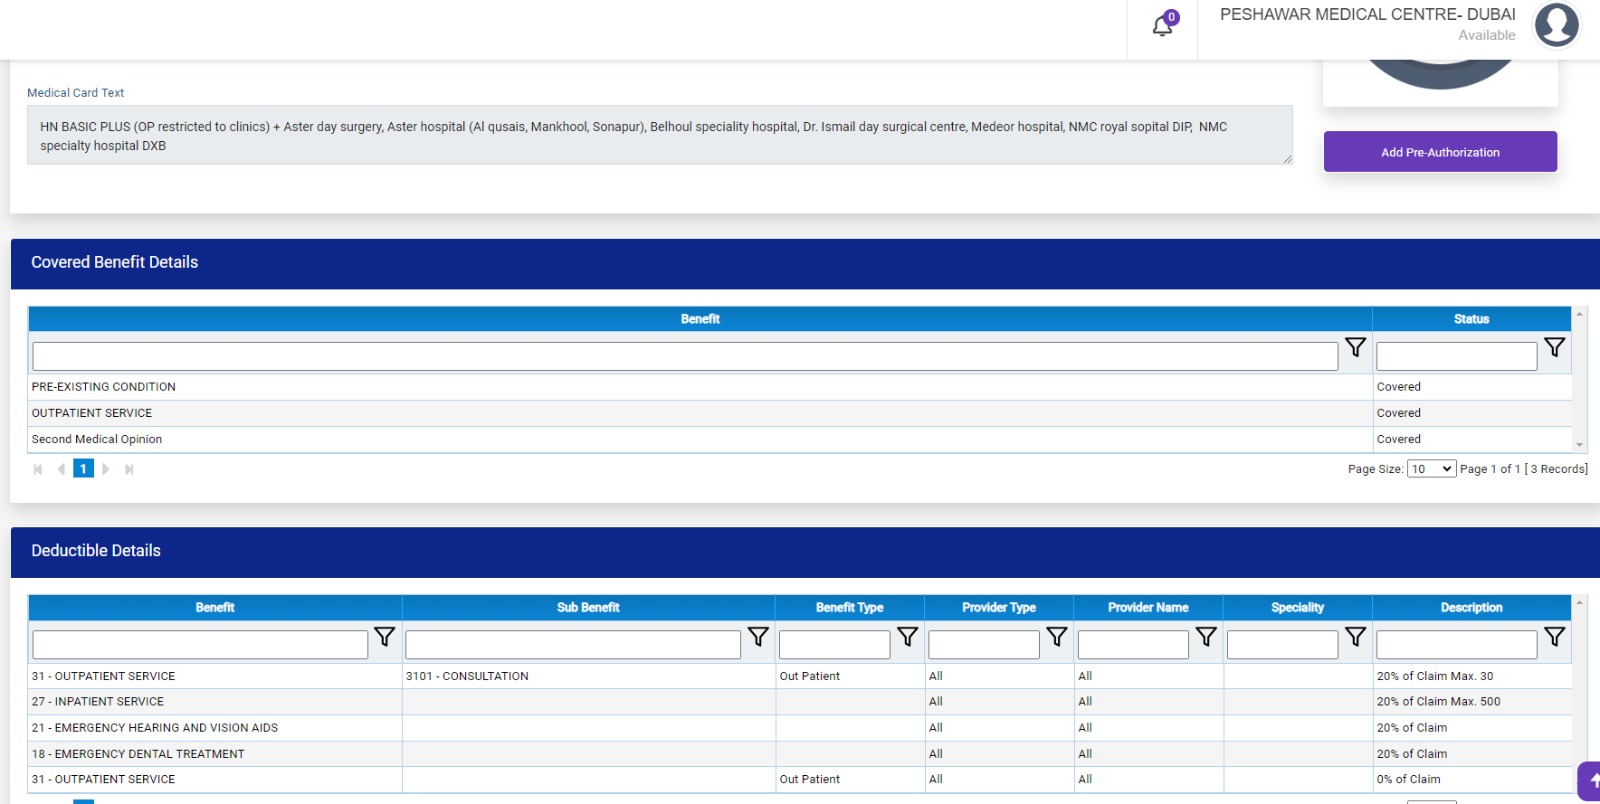Go to page 1 in pager

pyautogui.click(x=83, y=469)
